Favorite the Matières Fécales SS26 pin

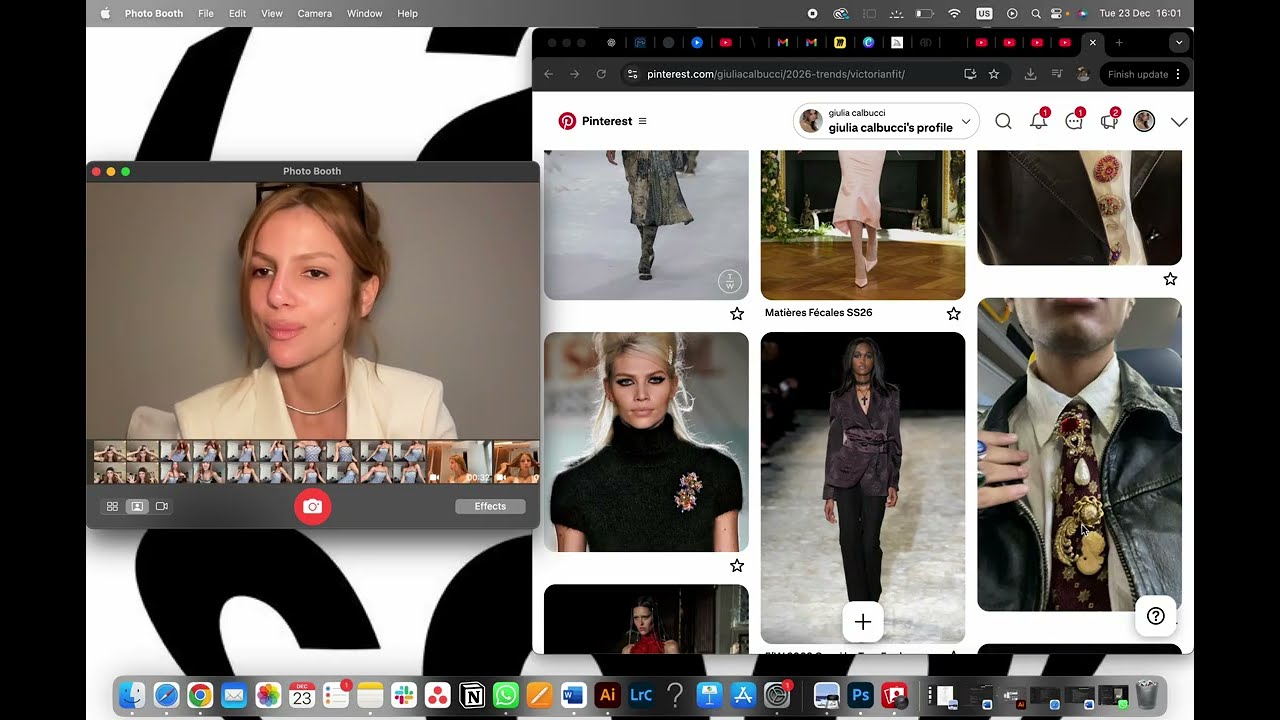click(954, 314)
